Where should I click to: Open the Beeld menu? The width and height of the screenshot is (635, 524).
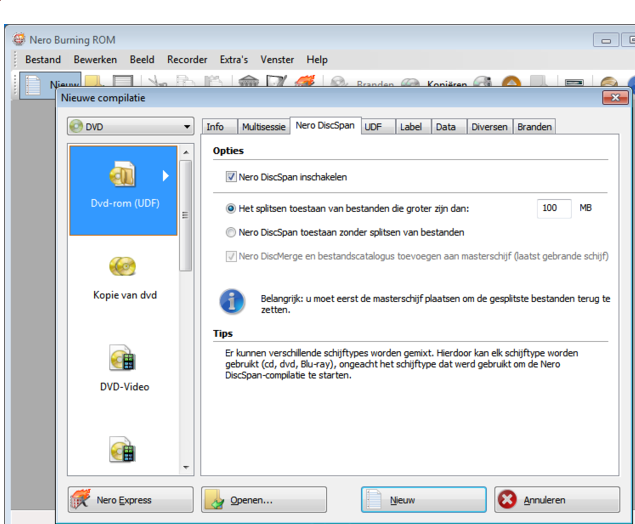click(142, 60)
